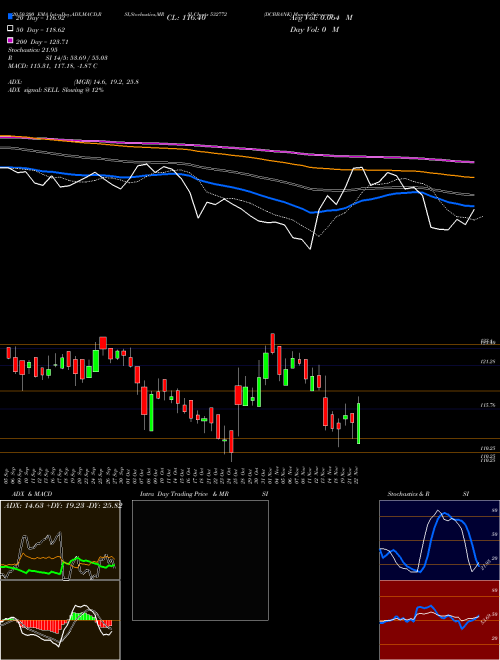Open the red RSI chart panel
This screenshot has width=500, height=660.
(x=439, y=620)
